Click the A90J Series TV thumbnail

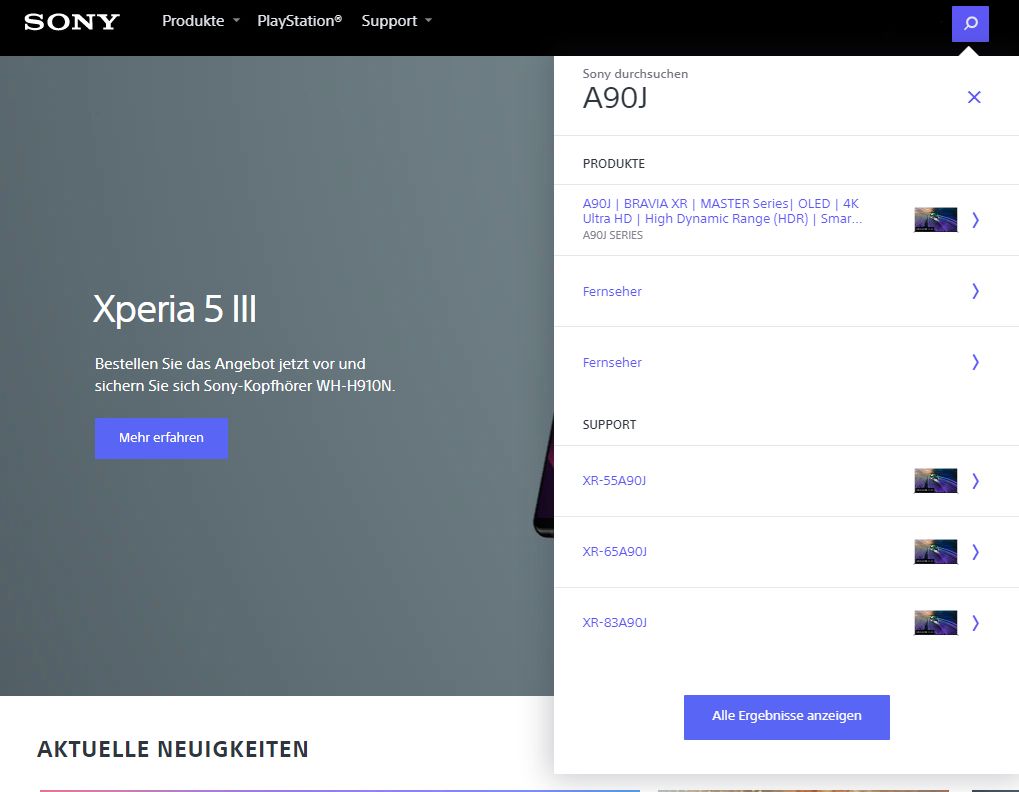[935, 220]
